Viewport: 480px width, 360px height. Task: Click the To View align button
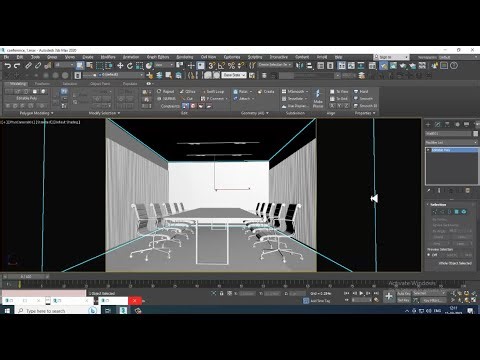(x=339, y=91)
